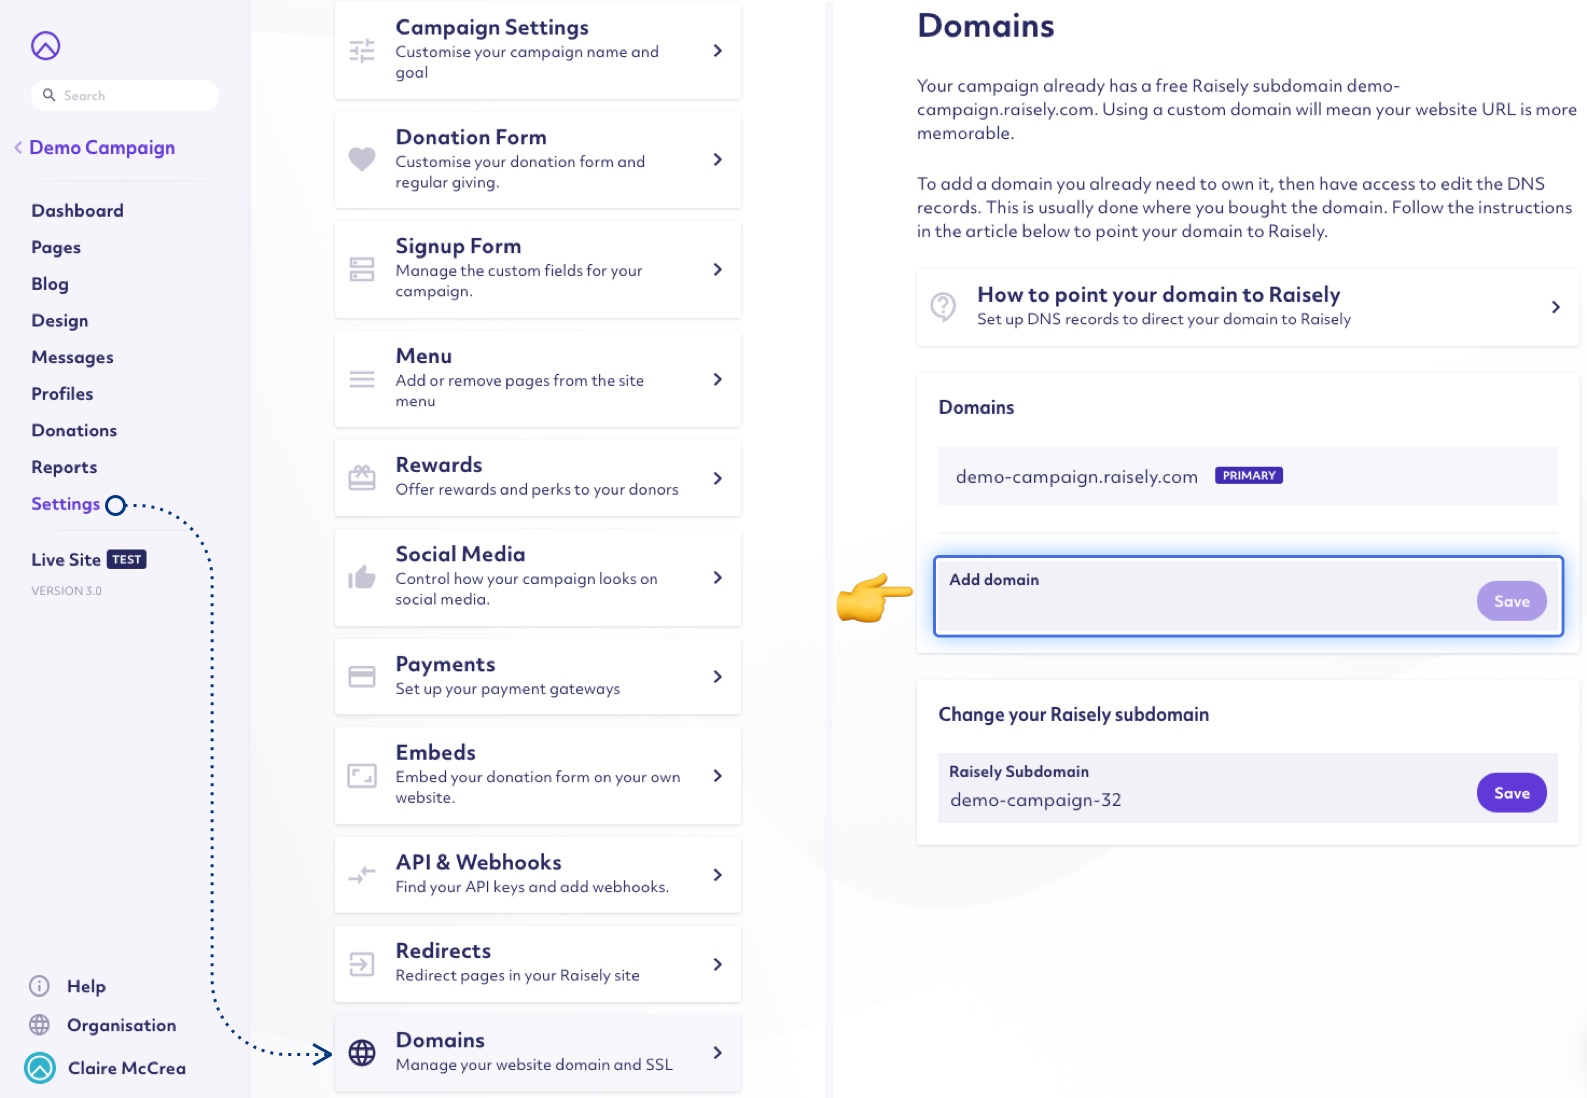This screenshot has width=1587, height=1098.
Task: Expand Social Media chevron
Action: 718,577
